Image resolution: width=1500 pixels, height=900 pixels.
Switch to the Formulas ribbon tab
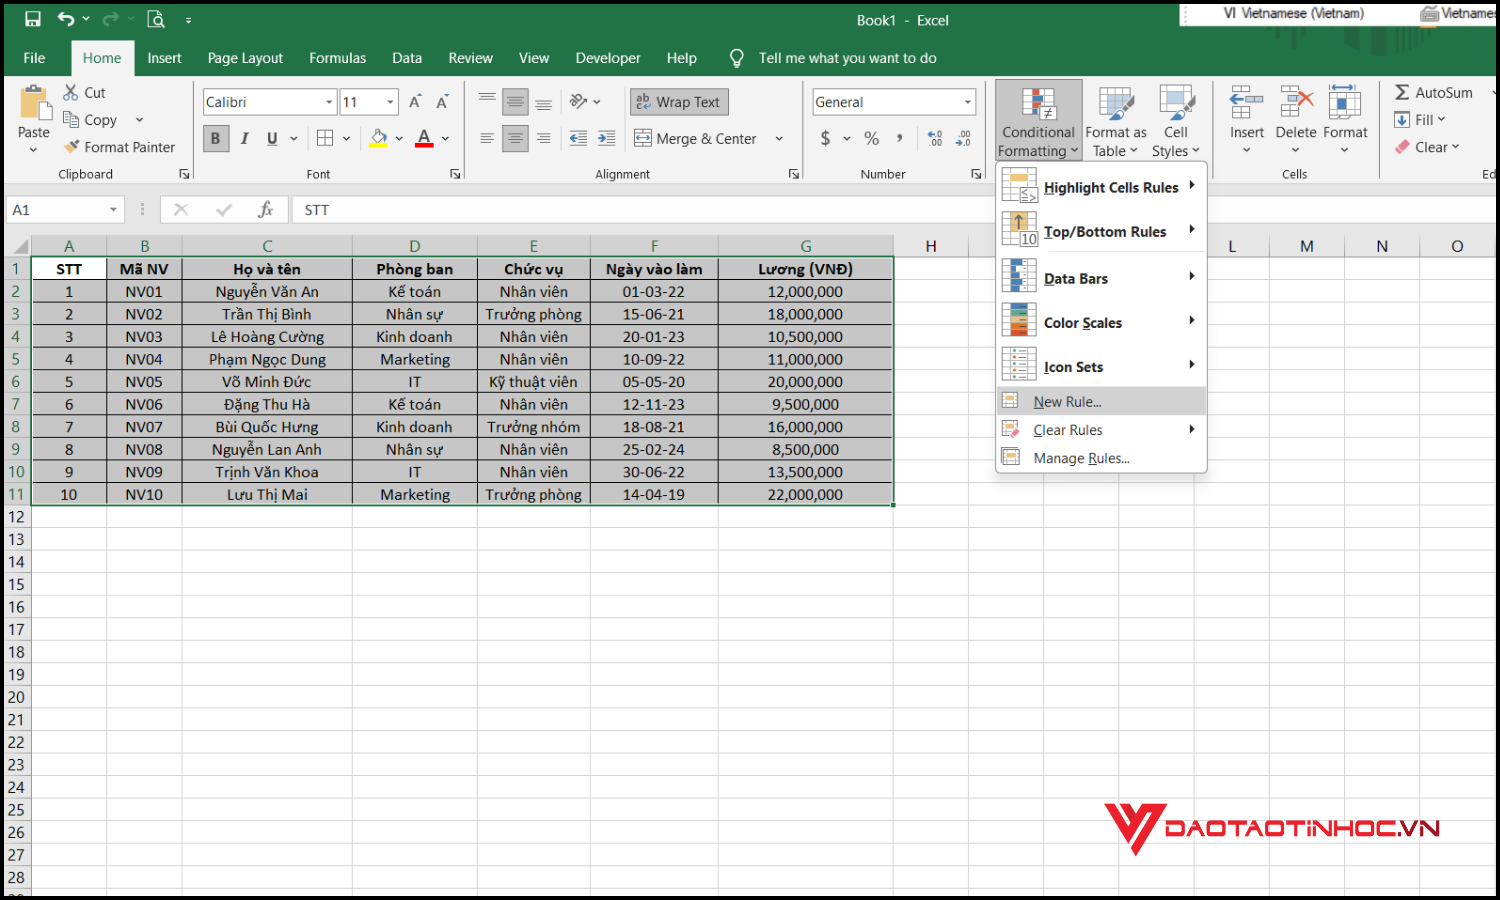[337, 57]
